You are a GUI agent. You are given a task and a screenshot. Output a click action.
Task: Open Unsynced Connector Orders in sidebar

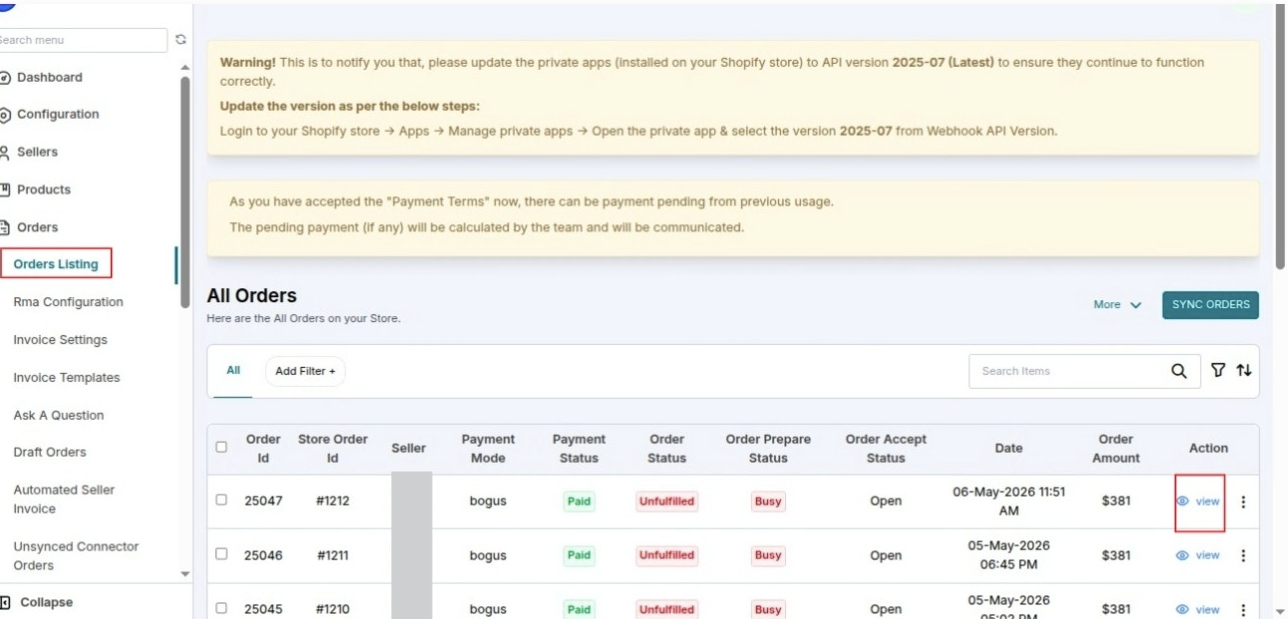pyautogui.click(x=76, y=556)
